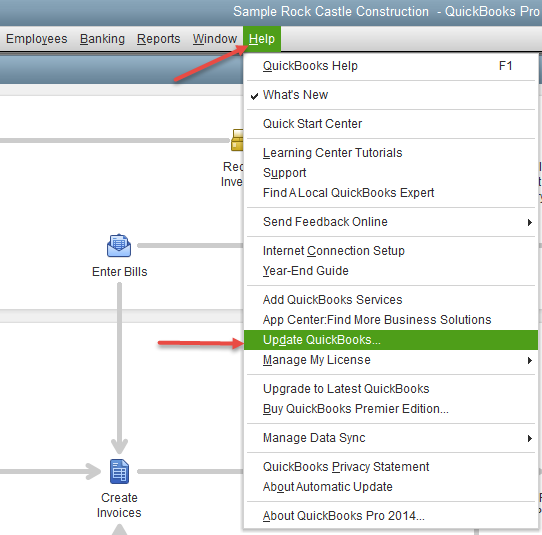
Task: Expand Manage My License submenu
Action: pyautogui.click(x=391, y=360)
